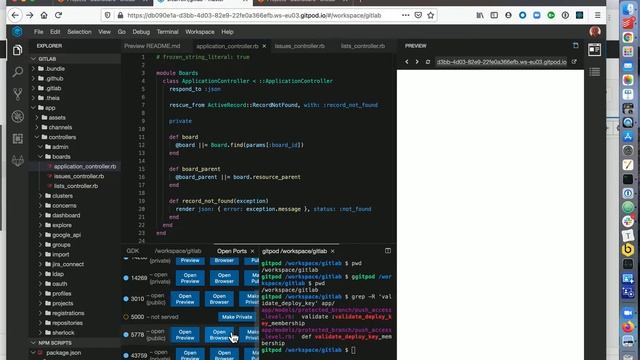Screen dimensions: 640x360
Task: Collapse the GITLAB root folder
Action: pos(33,59)
